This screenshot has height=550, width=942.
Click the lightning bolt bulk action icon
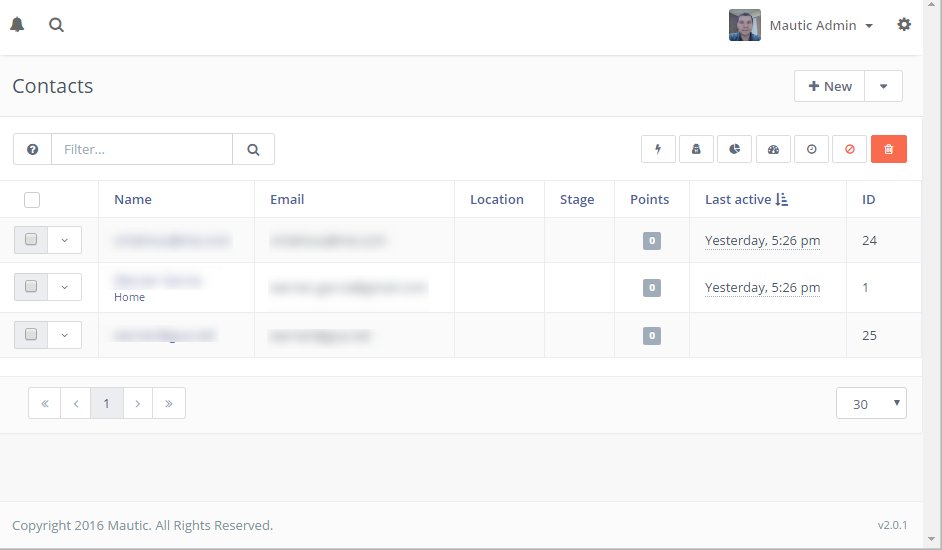(x=658, y=149)
